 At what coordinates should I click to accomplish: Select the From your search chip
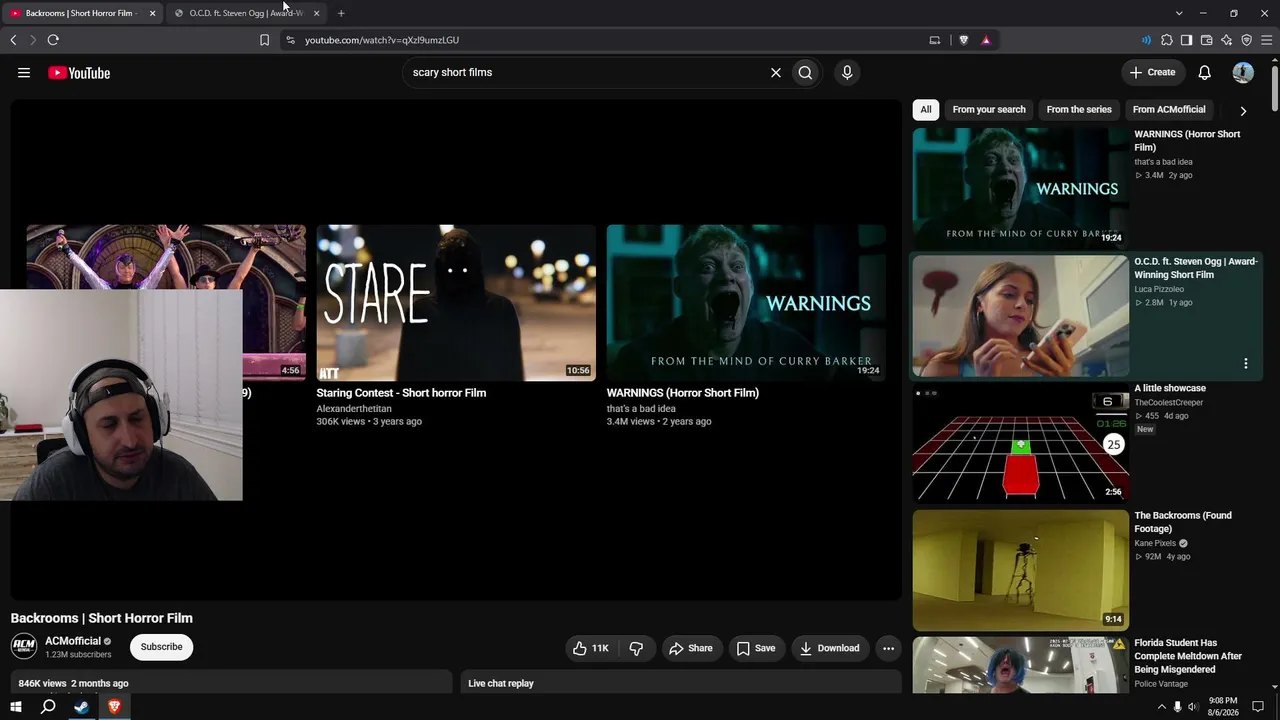tap(989, 110)
